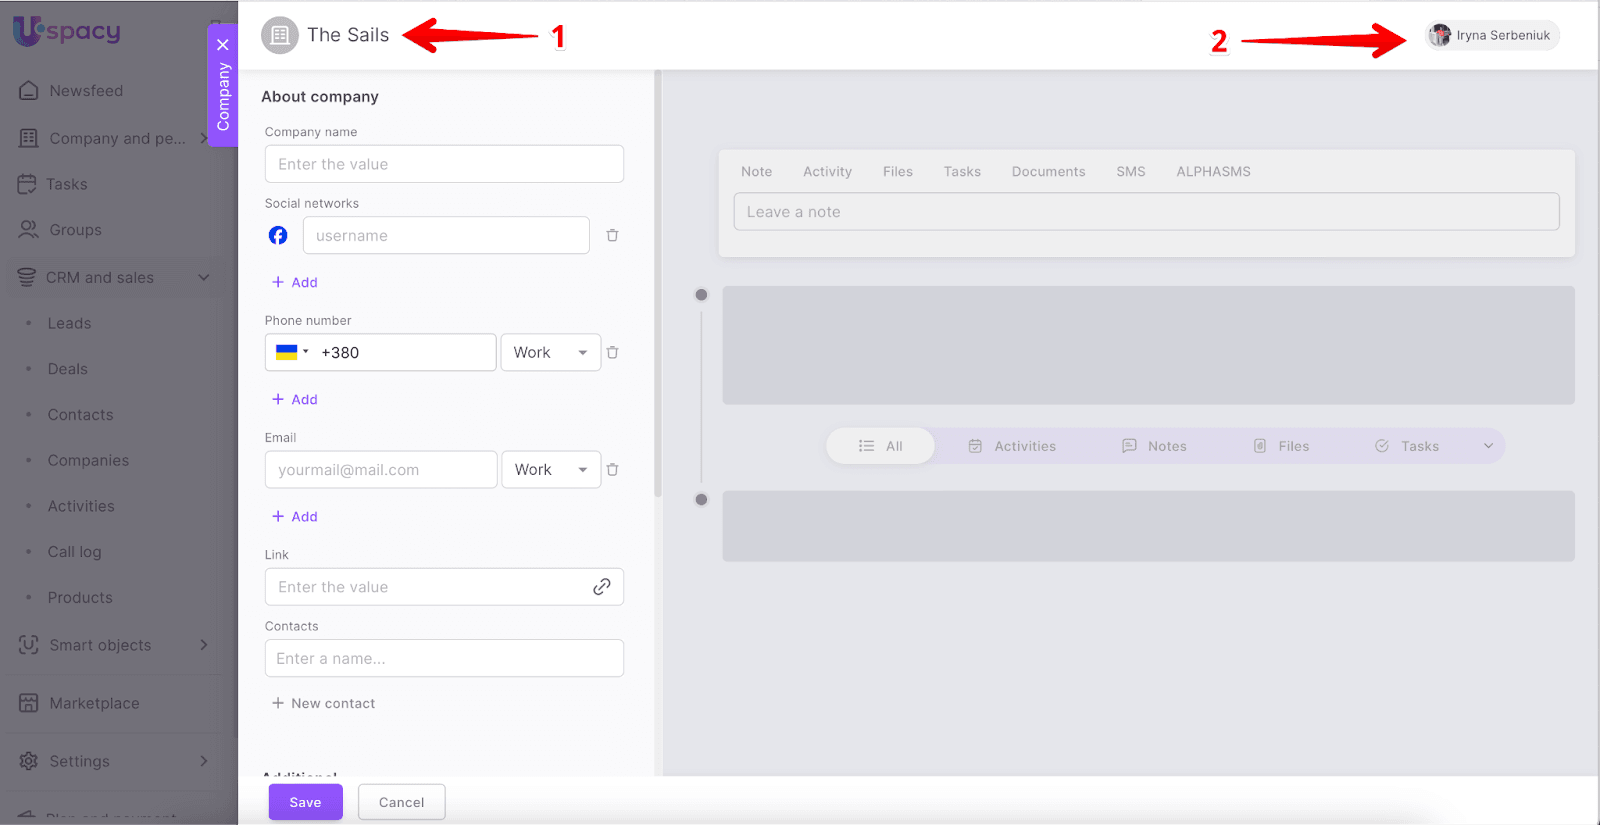The image size is (1600, 825).
Task: Click the Save button
Action: (x=305, y=802)
